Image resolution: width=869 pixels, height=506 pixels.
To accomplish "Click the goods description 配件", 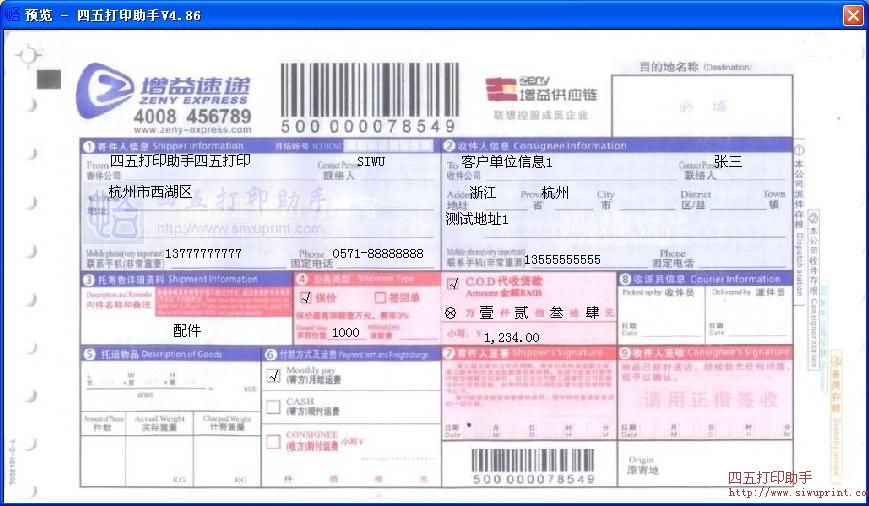I will pyautogui.click(x=187, y=331).
